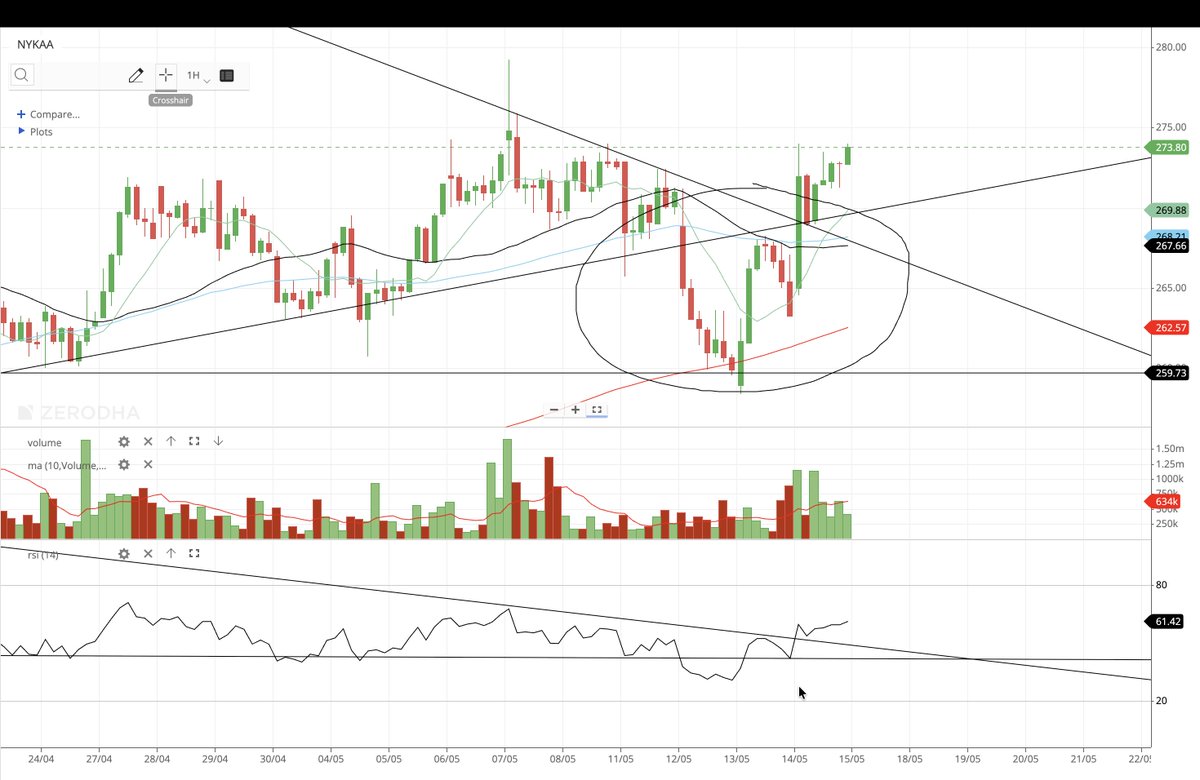The width and height of the screenshot is (1200, 780).
Task: Click the 265.00 price axis label
Action: pos(1171,288)
